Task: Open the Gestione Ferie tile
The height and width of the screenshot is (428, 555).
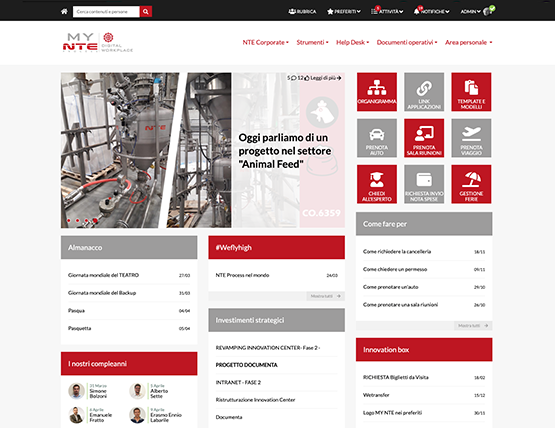Action: 471,184
